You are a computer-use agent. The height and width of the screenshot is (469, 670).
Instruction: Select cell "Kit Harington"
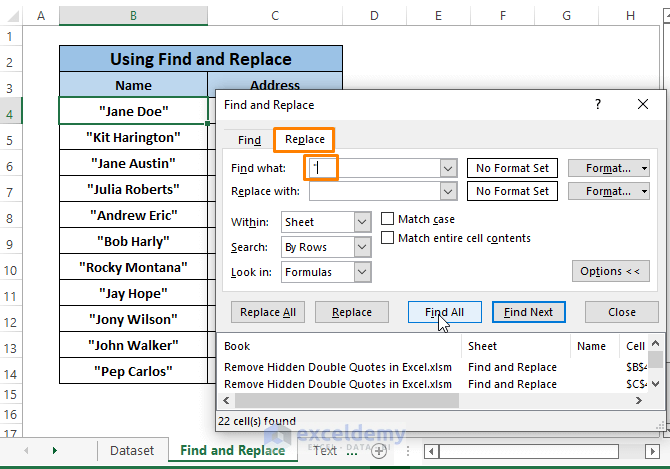pos(133,138)
